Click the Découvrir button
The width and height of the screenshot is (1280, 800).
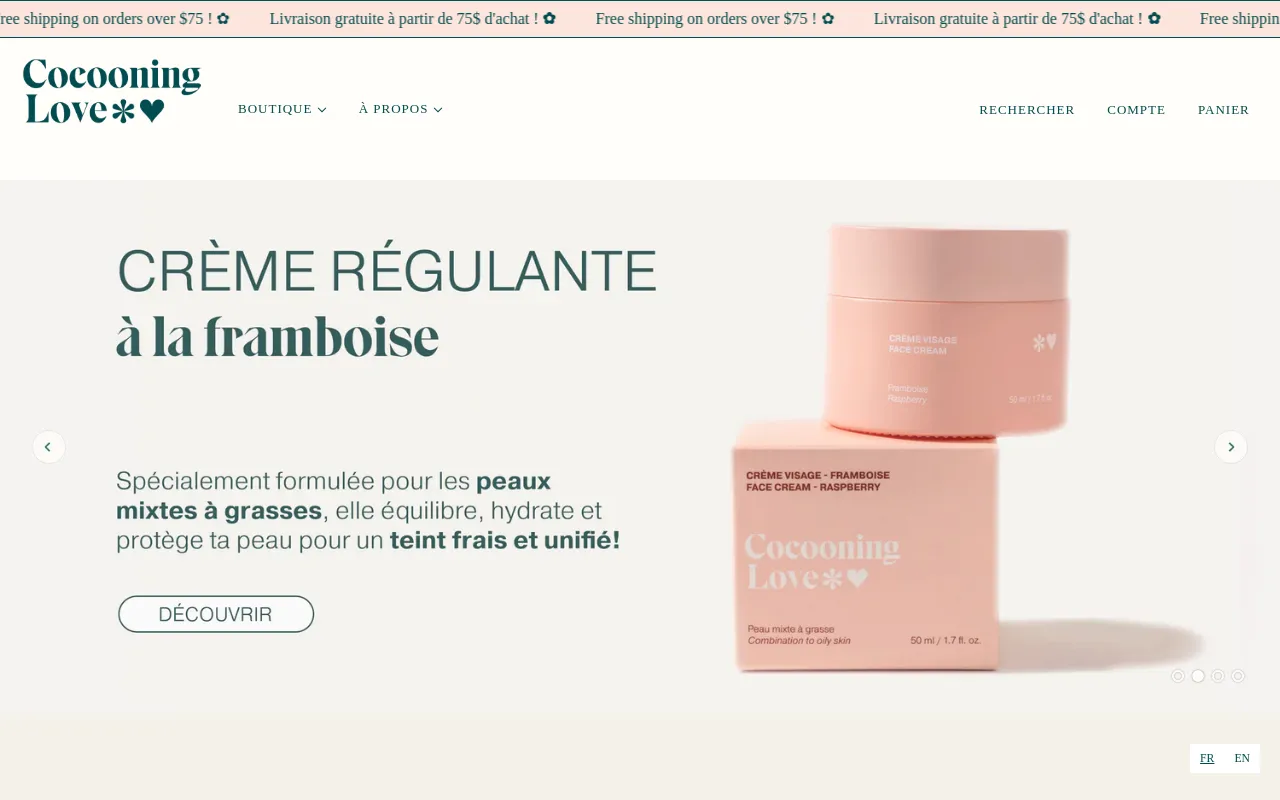click(x=216, y=614)
